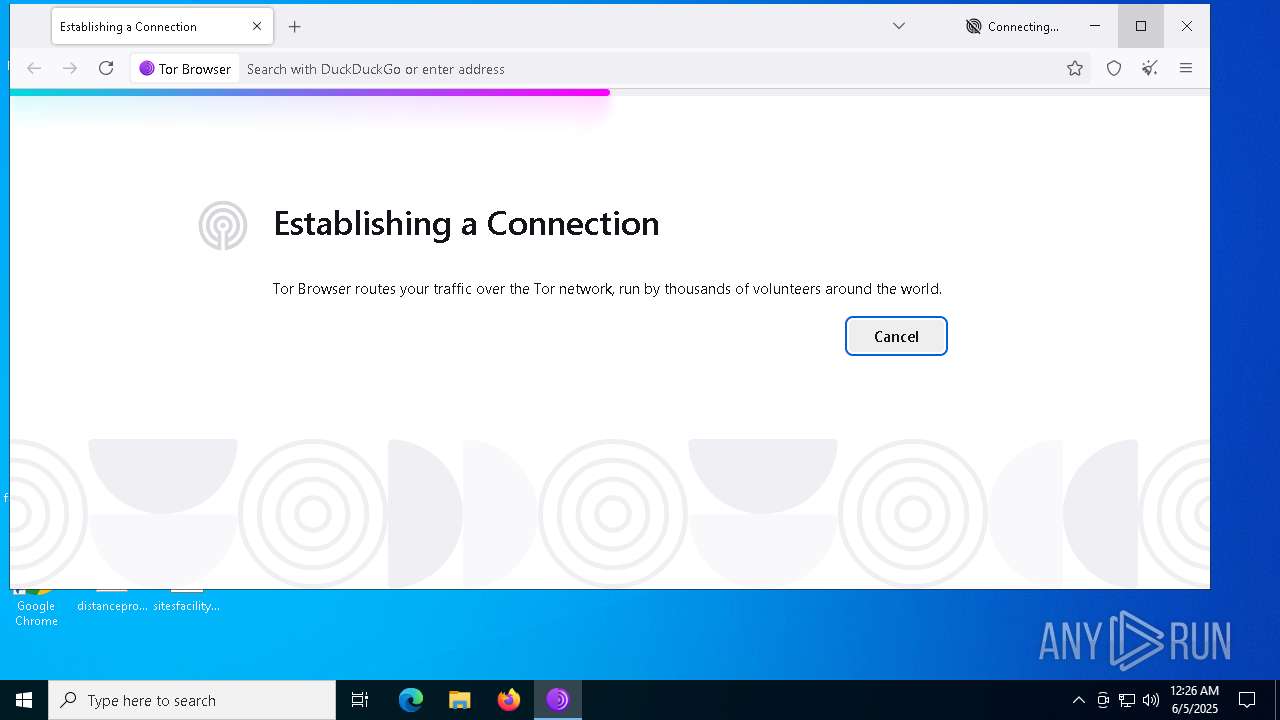This screenshot has height=720, width=1280.
Task: Launch Firefox from the taskbar
Action: [509, 700]
